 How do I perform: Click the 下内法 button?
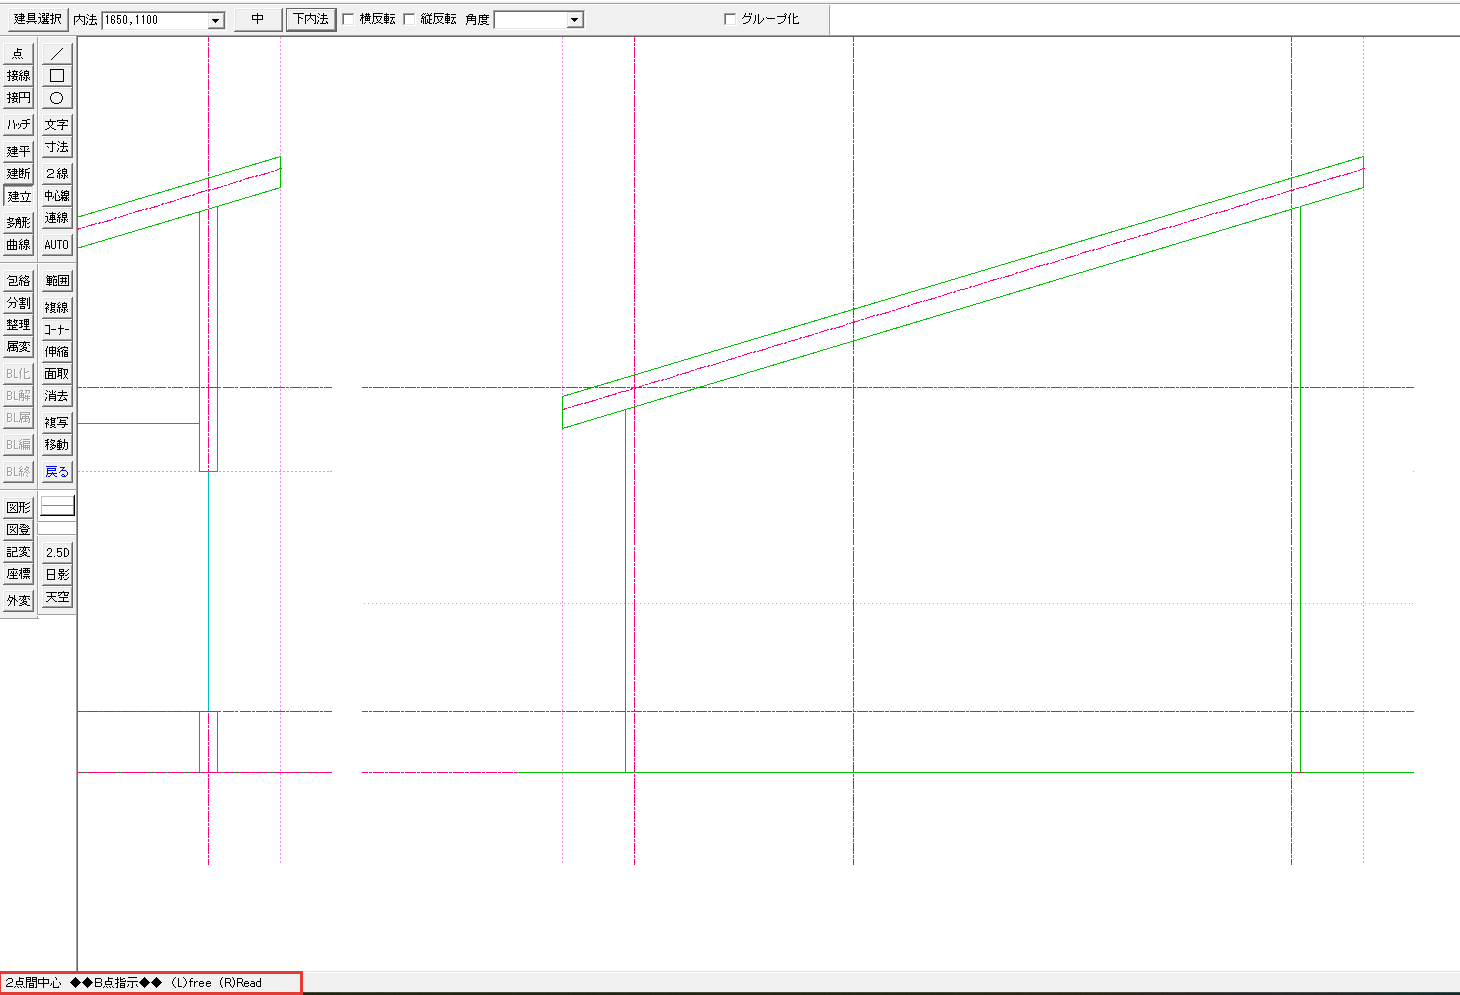(311, 19)
